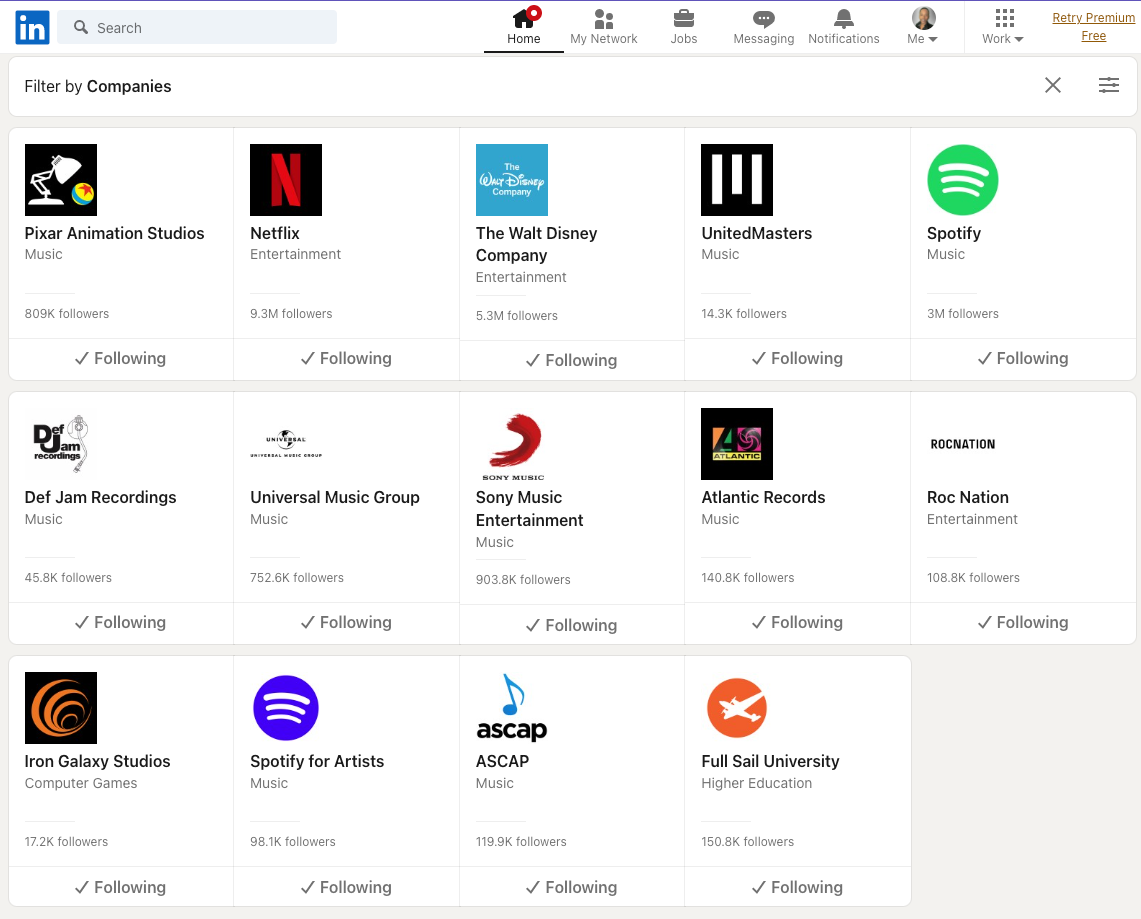The height and width of the screenshot is (919, 1141).
Task: Open the filter settings sliders icon
Action: (x=1108, y=86)
